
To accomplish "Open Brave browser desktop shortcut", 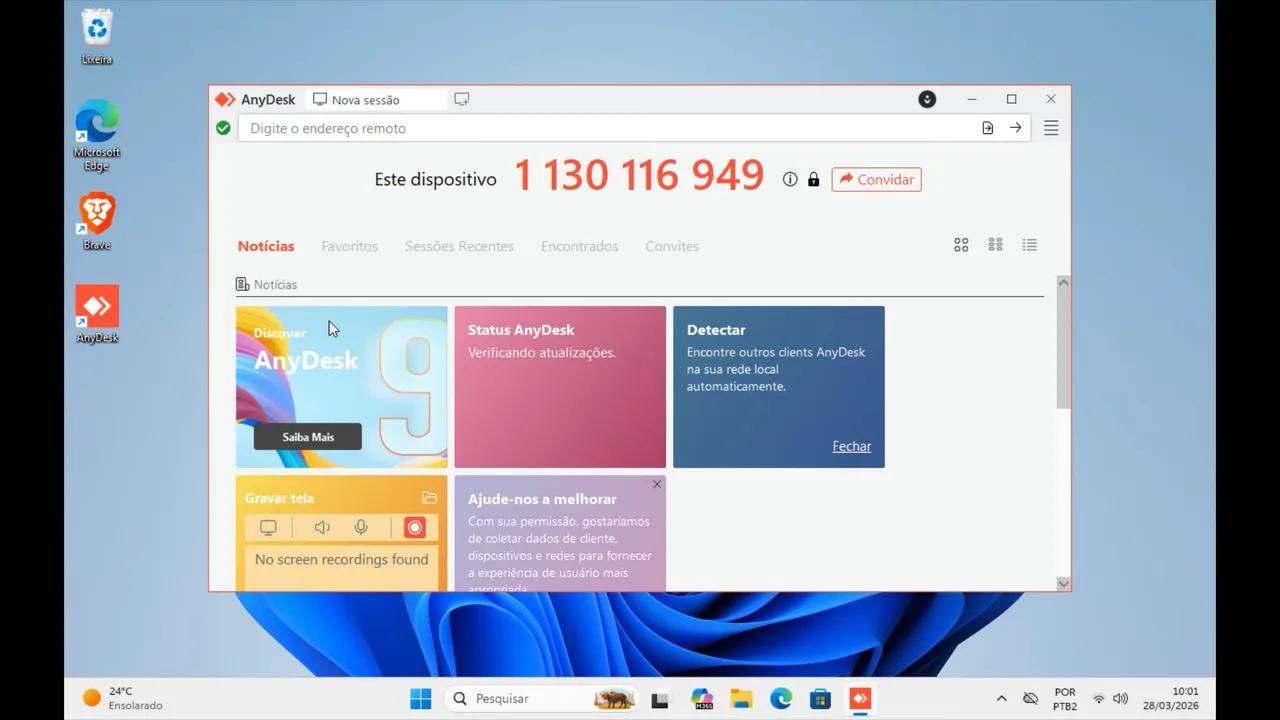I will pos(97,221).
